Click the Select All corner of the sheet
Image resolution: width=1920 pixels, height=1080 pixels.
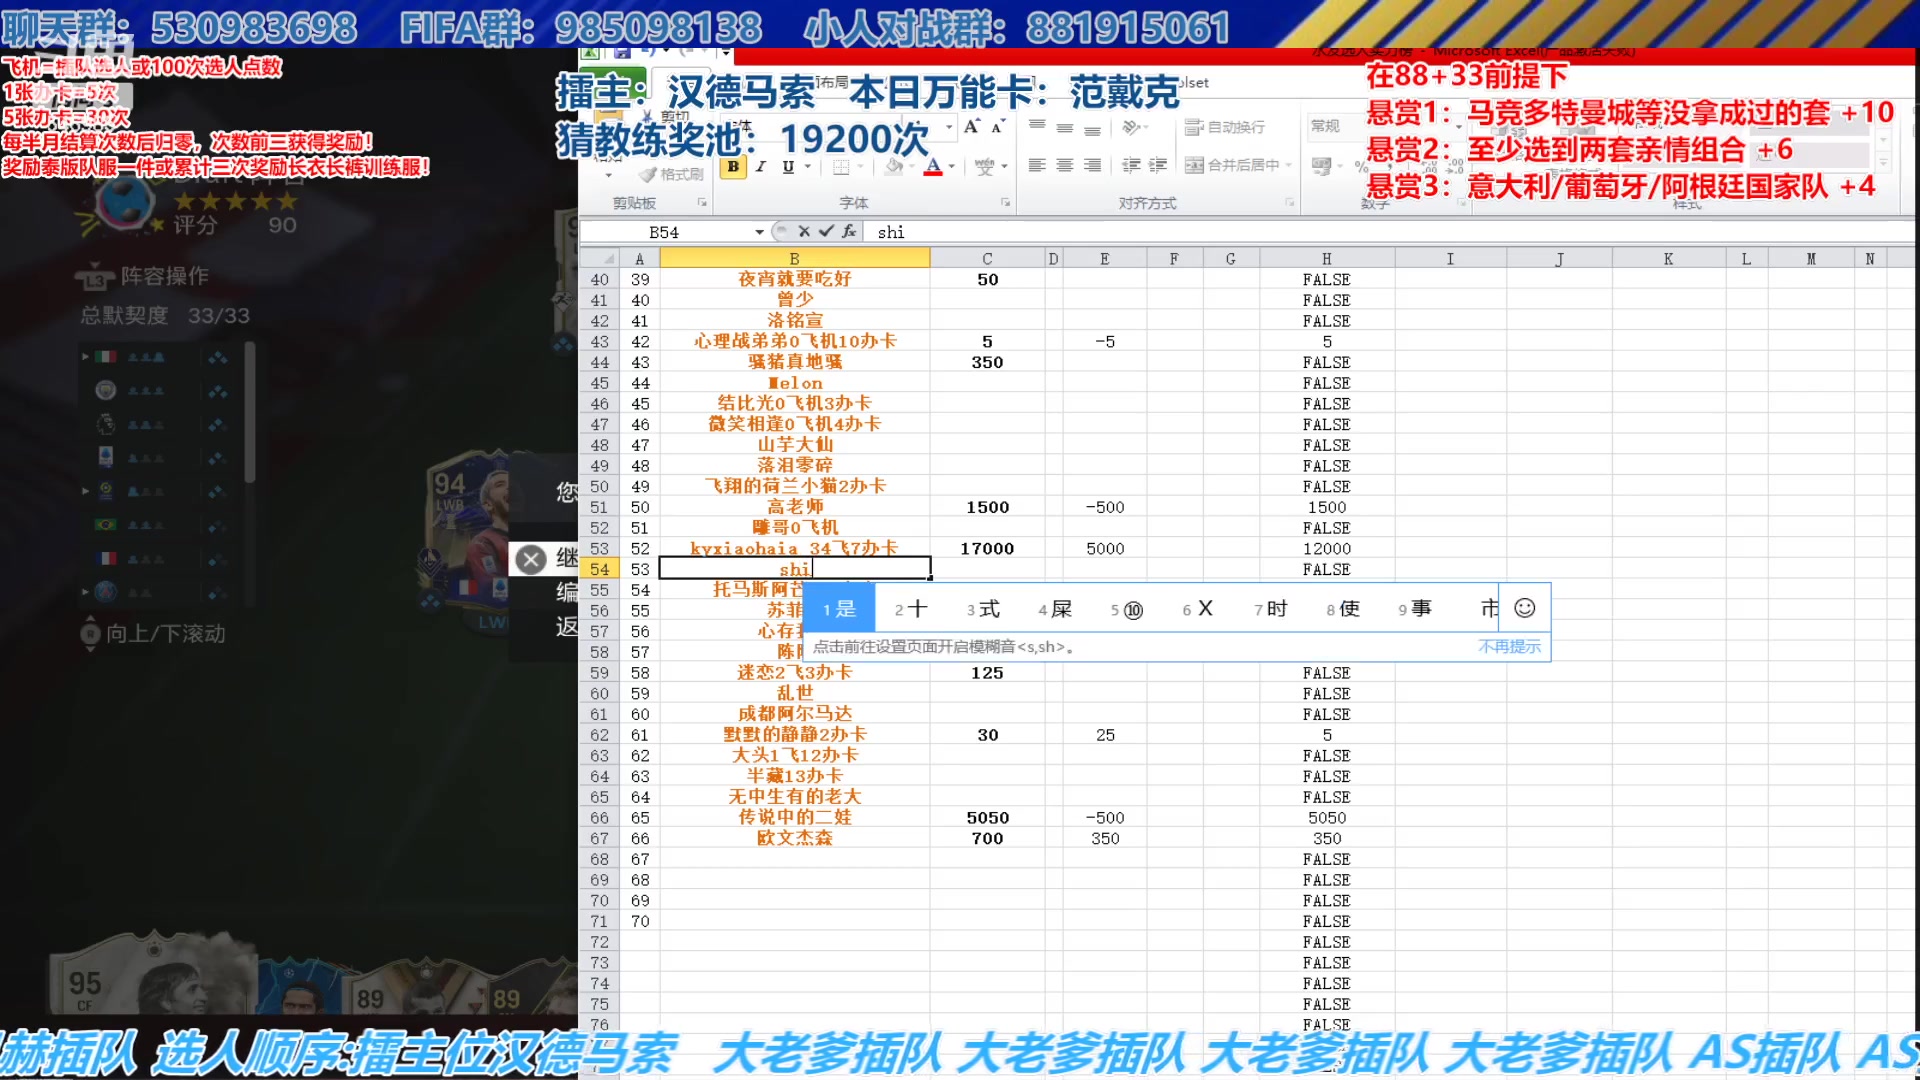click(x=599, y=259)
